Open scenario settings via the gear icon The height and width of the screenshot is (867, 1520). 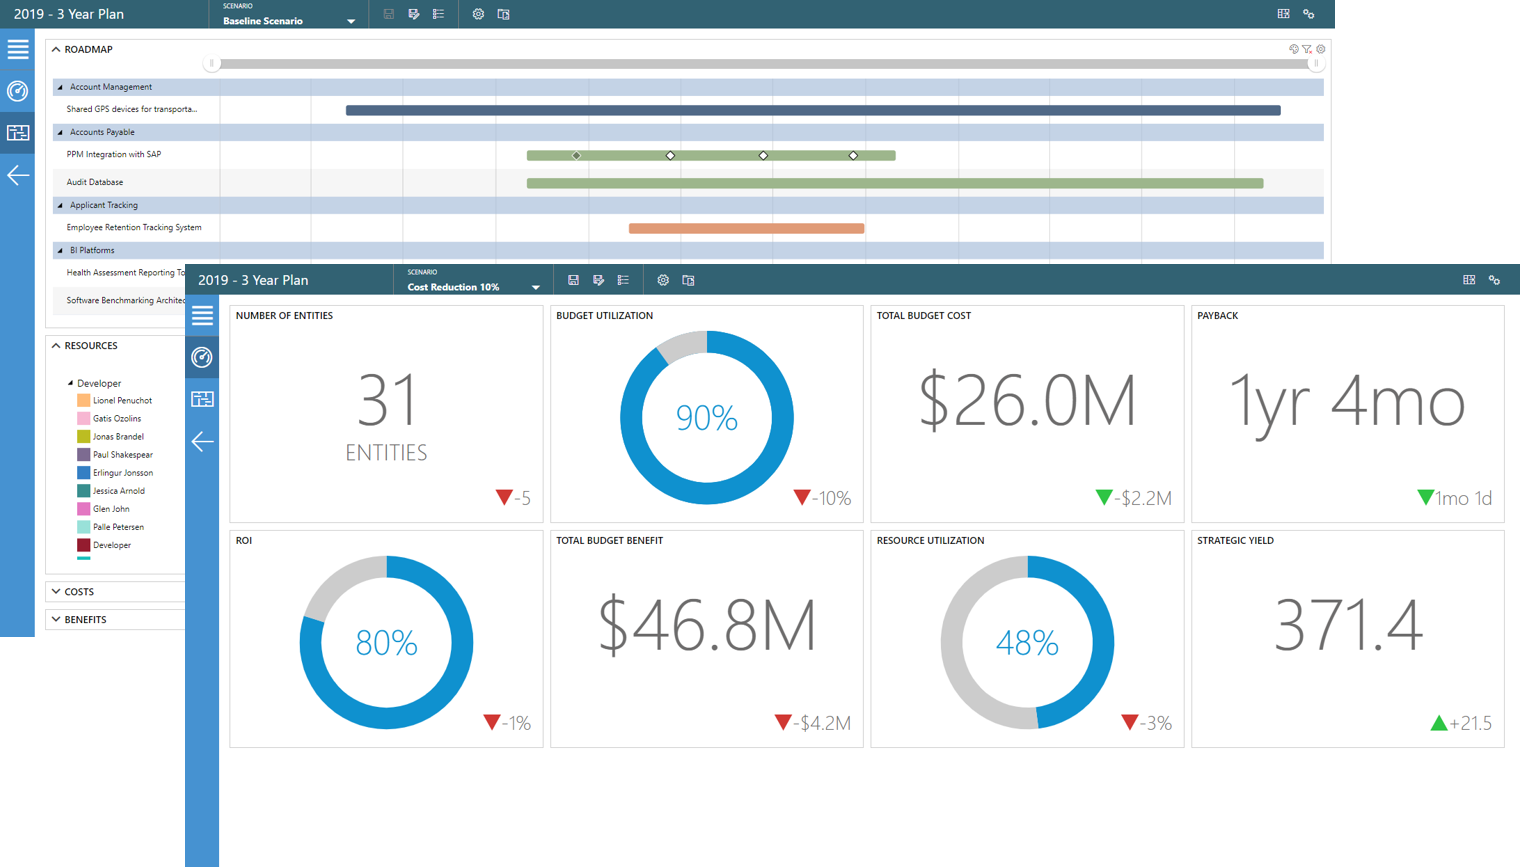point(663,280)
